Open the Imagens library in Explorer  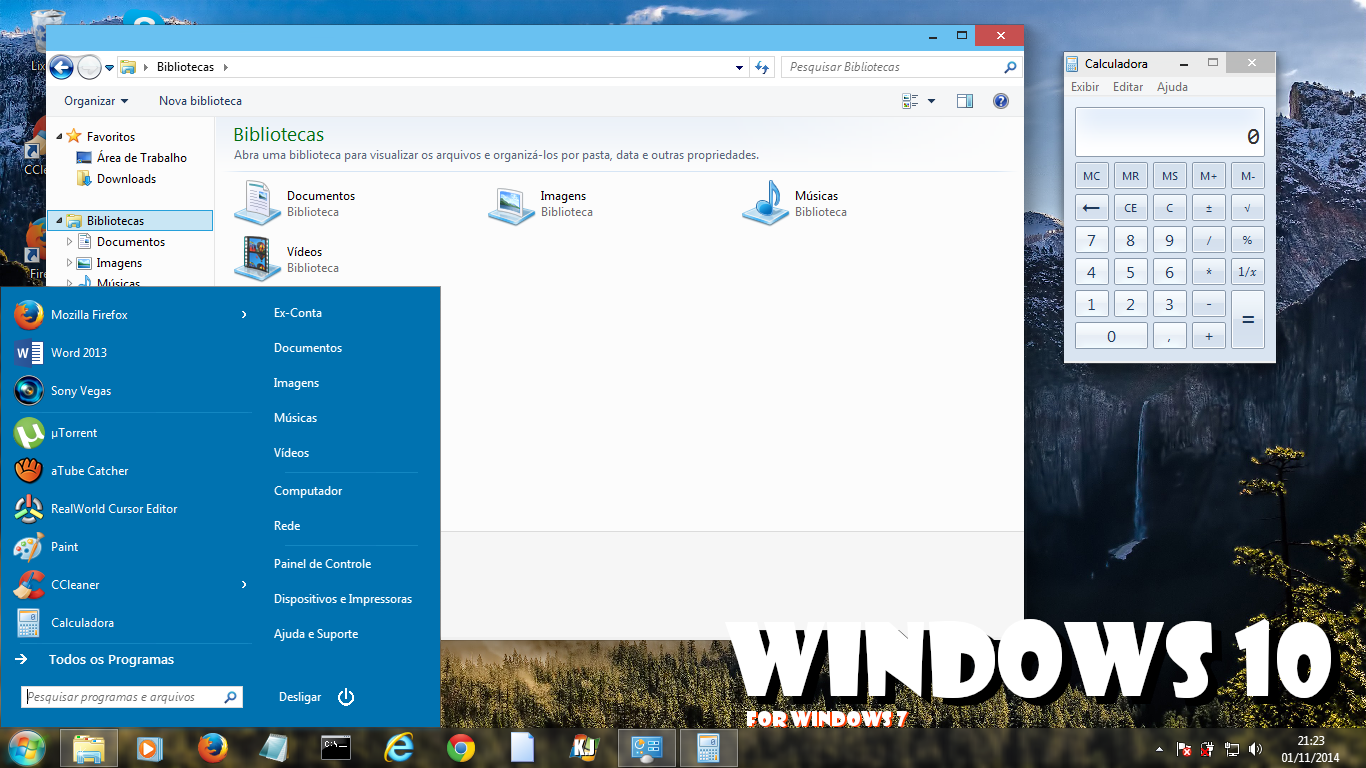click(x=540, y=203)
